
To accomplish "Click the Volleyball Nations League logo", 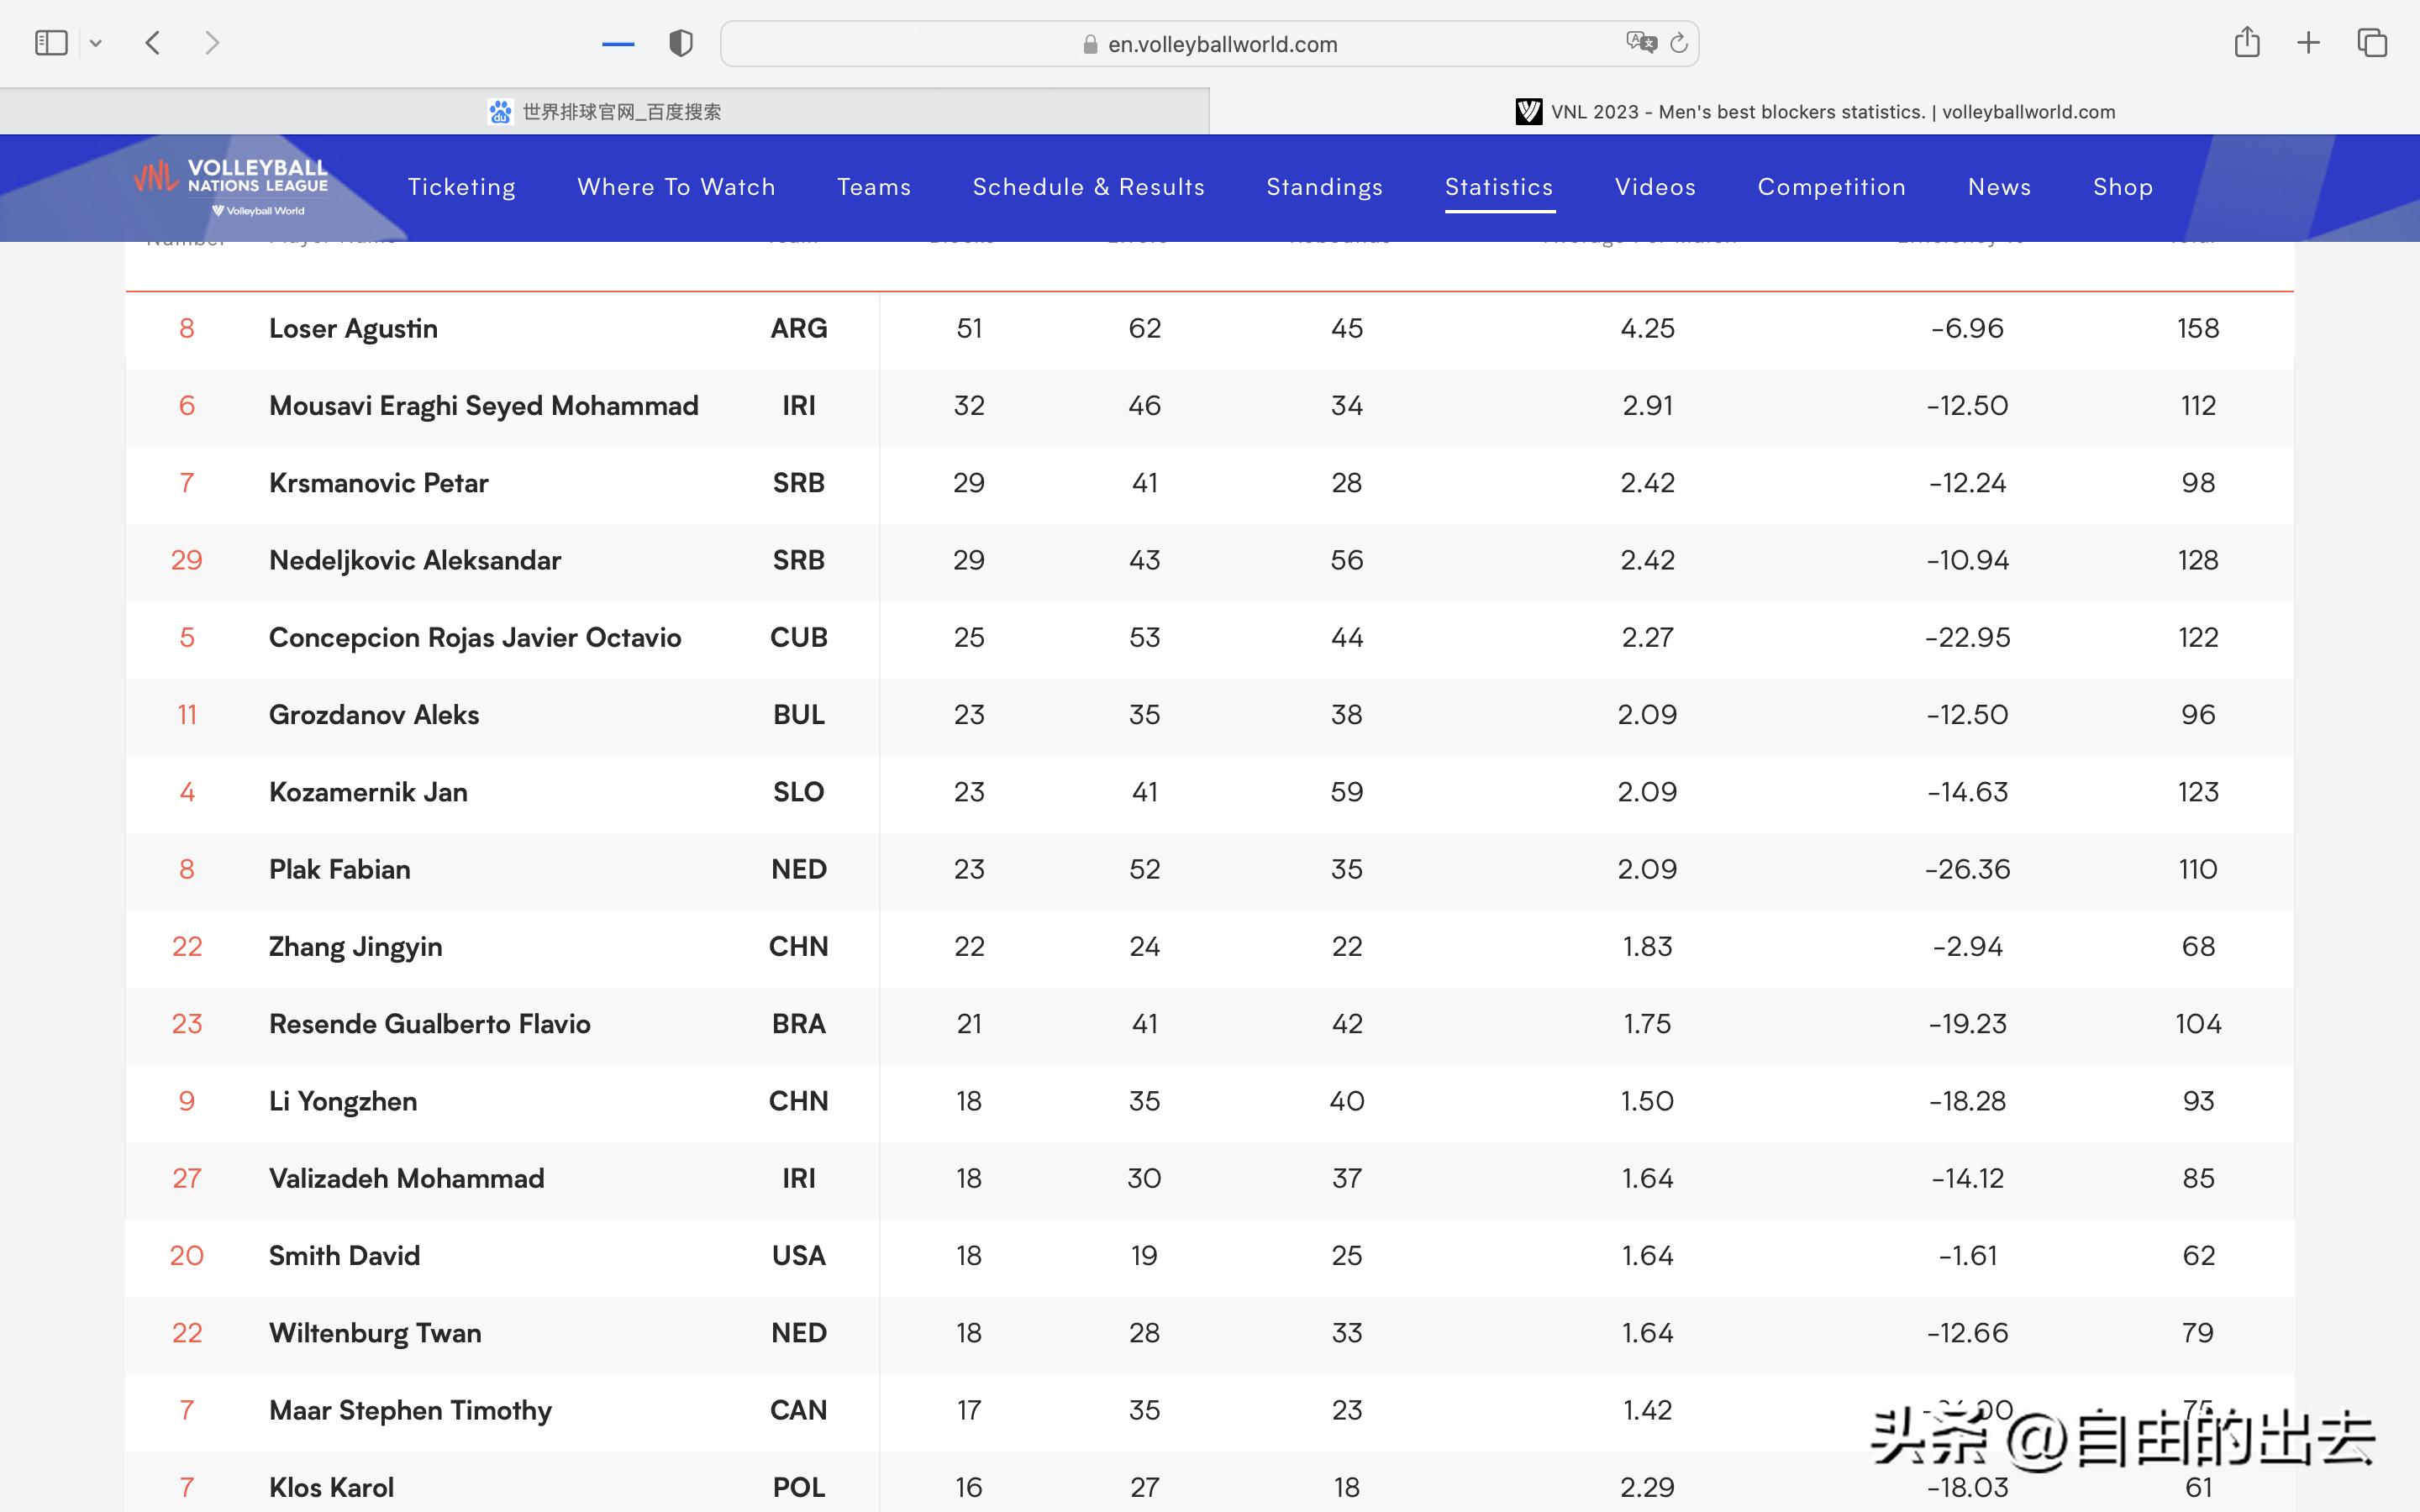I will [231, 187].
